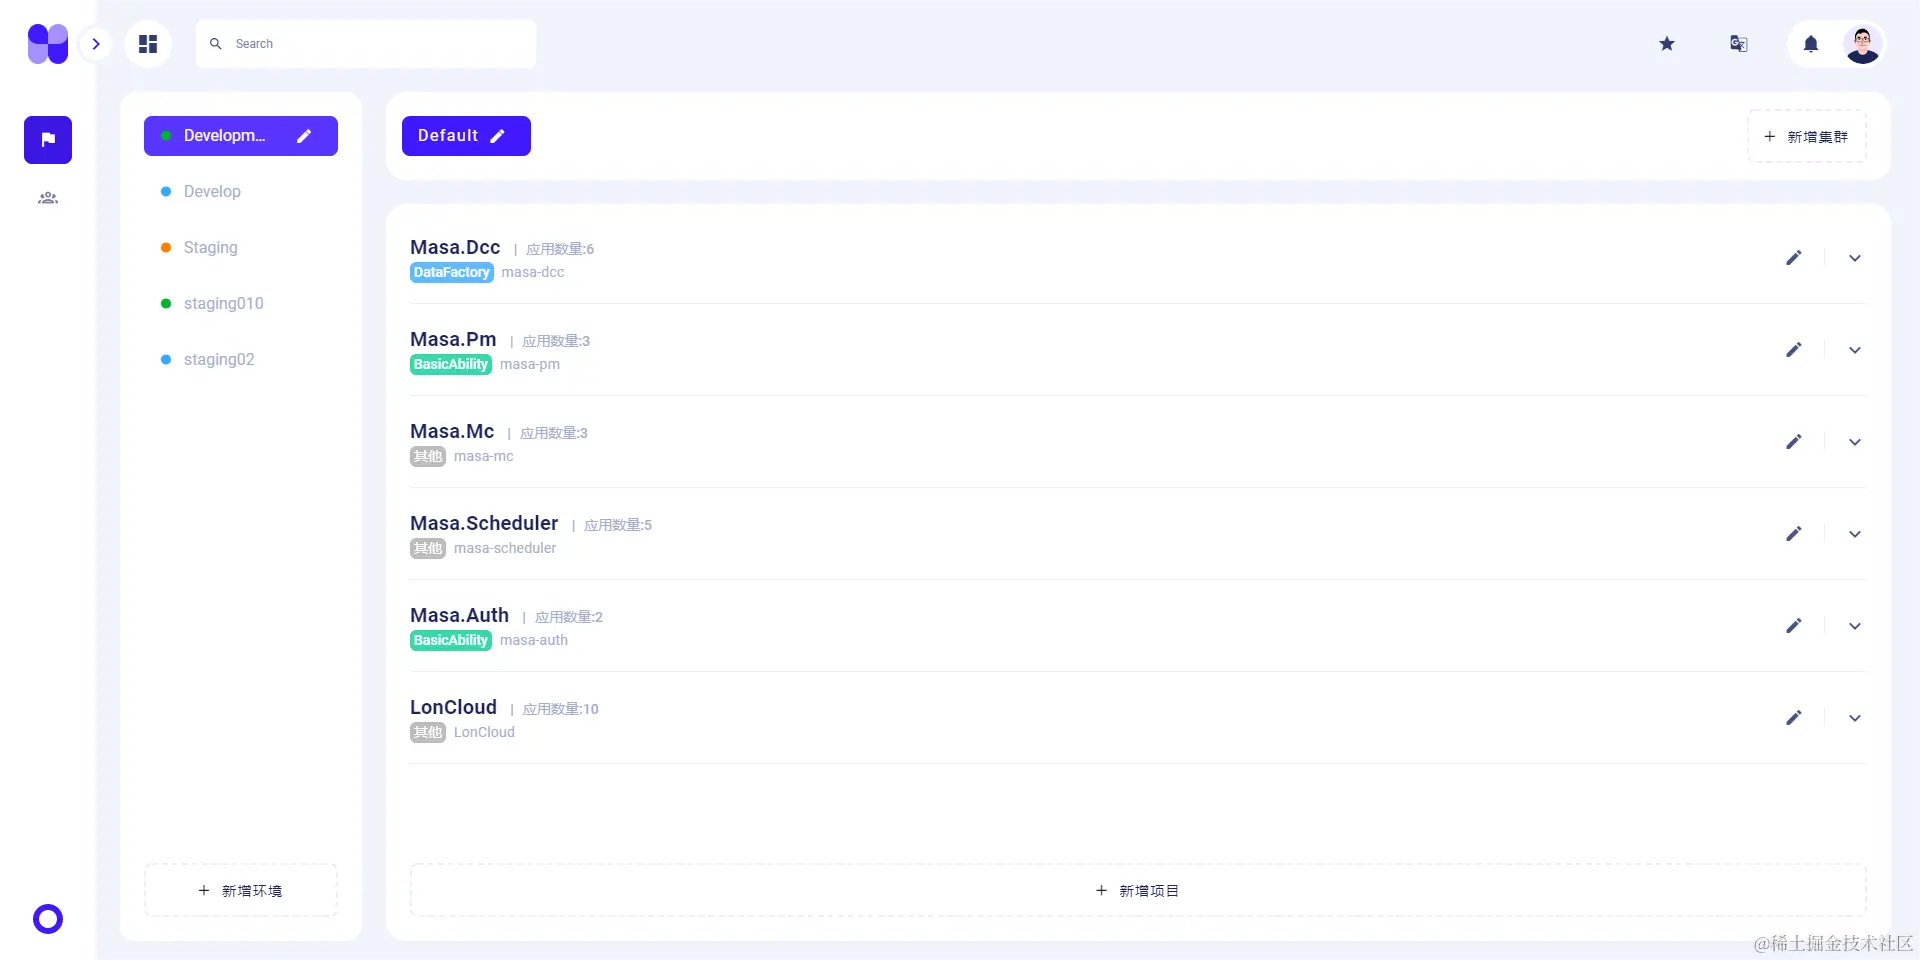Expand the LonCloud project row
The image size is (1920, 960).
click(x=1855, y=718)
